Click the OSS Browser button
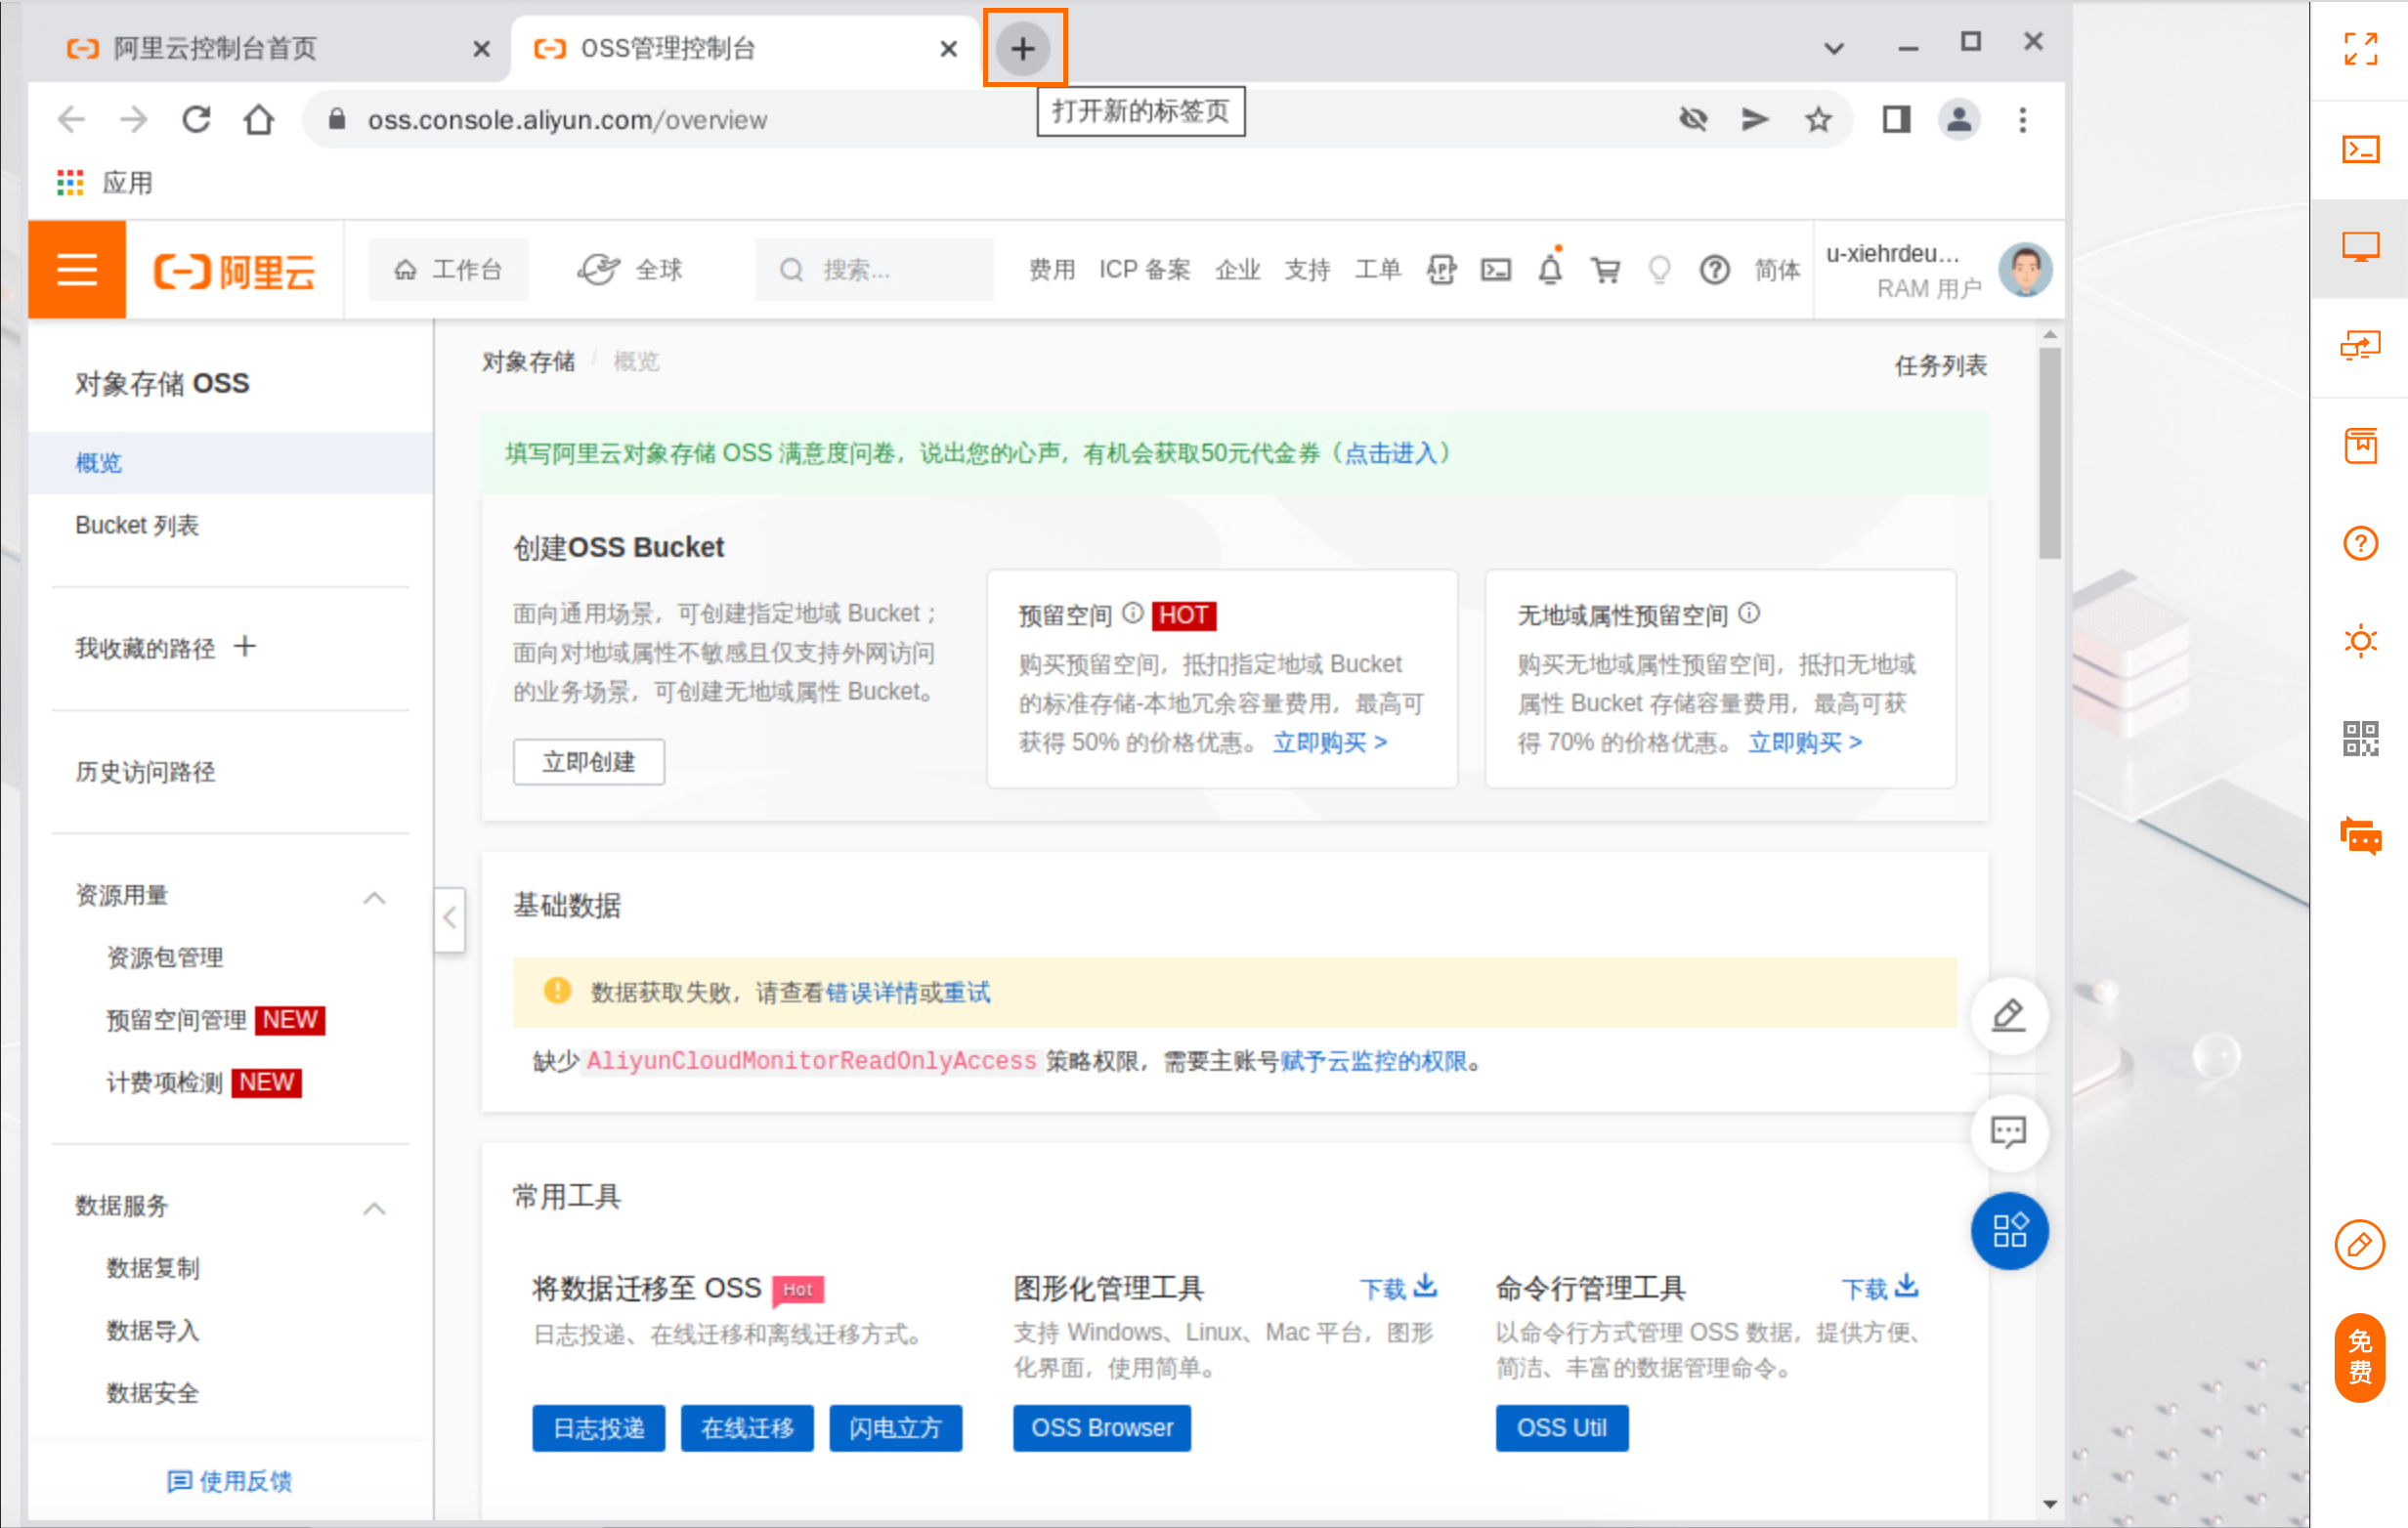Viewport: 2408px width, 1528px height. point(1101,1427)
